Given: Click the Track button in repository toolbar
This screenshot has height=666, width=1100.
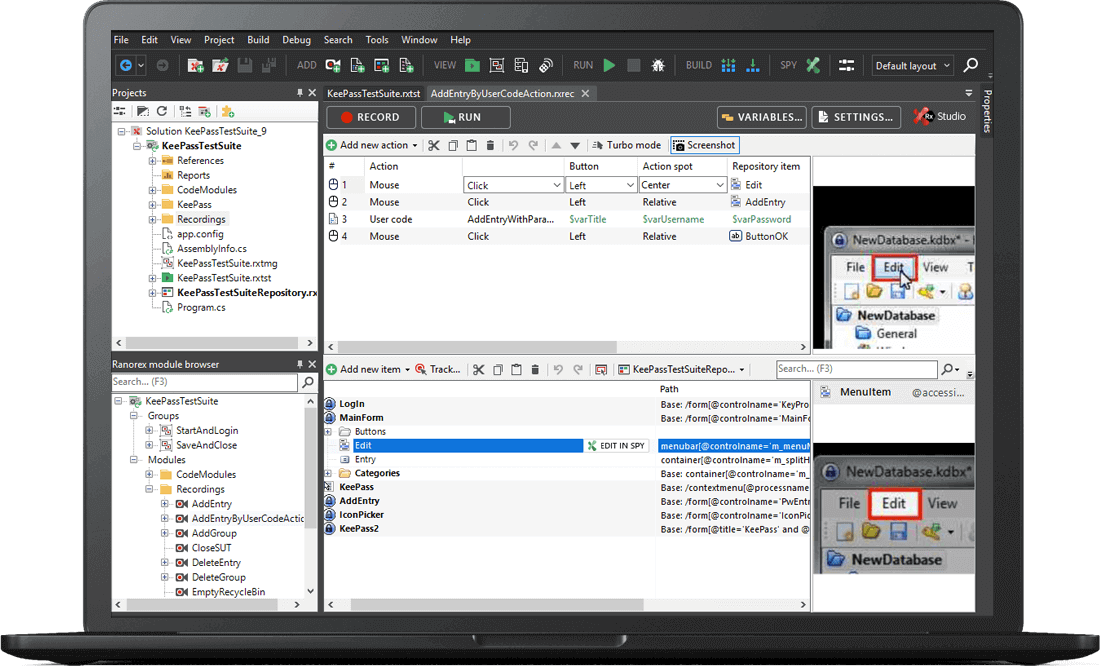Looking at the screenshot, I should (438, 369).
